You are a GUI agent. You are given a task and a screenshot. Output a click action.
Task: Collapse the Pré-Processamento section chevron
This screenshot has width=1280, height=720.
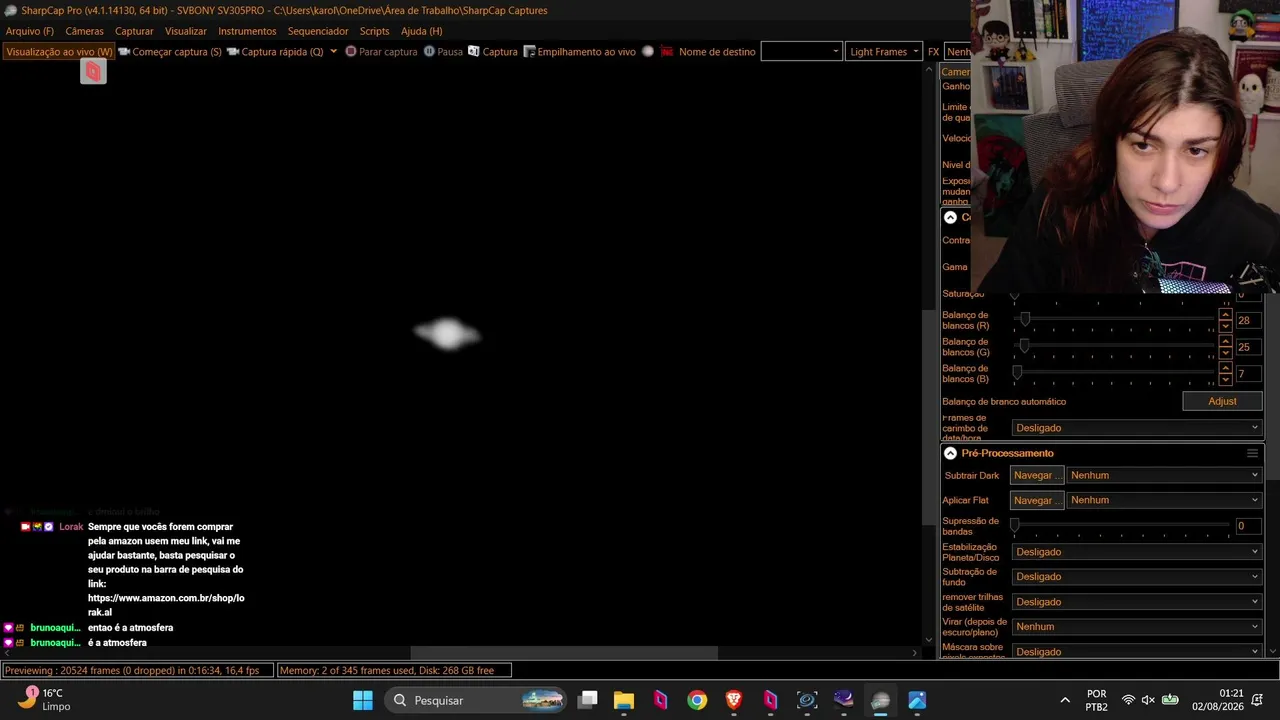950,453
